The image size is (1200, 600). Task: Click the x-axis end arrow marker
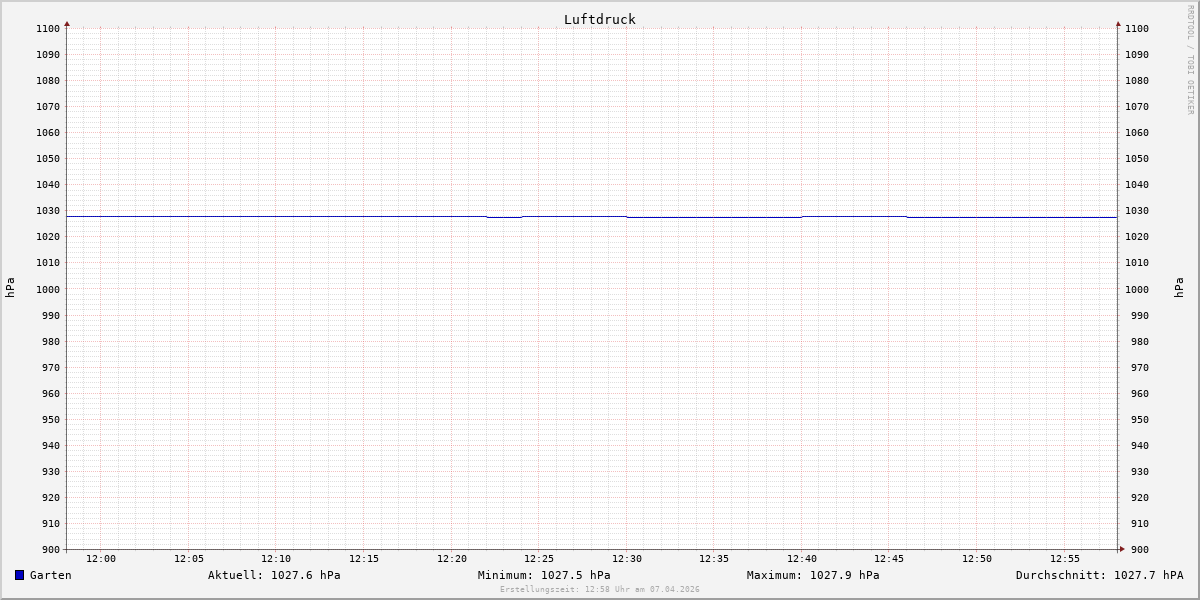pos(1121,548)
